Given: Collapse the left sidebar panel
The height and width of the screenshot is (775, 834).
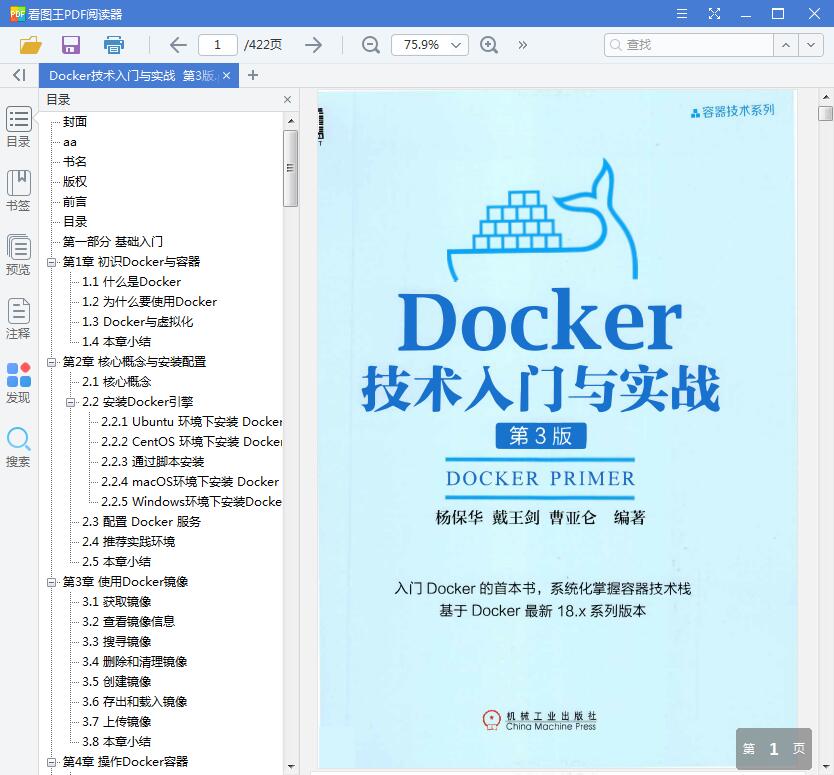Looking at the screenshot, I should point(19,75).
